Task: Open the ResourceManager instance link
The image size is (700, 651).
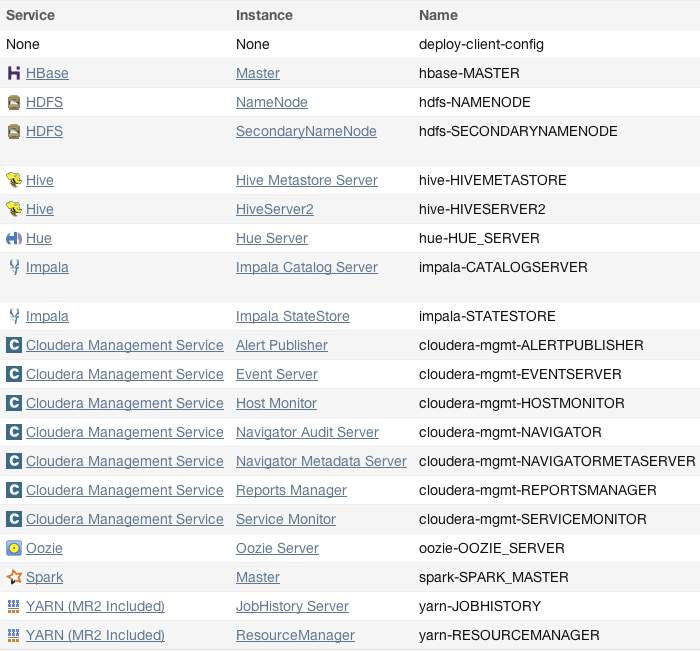Action: pos(295,635)
